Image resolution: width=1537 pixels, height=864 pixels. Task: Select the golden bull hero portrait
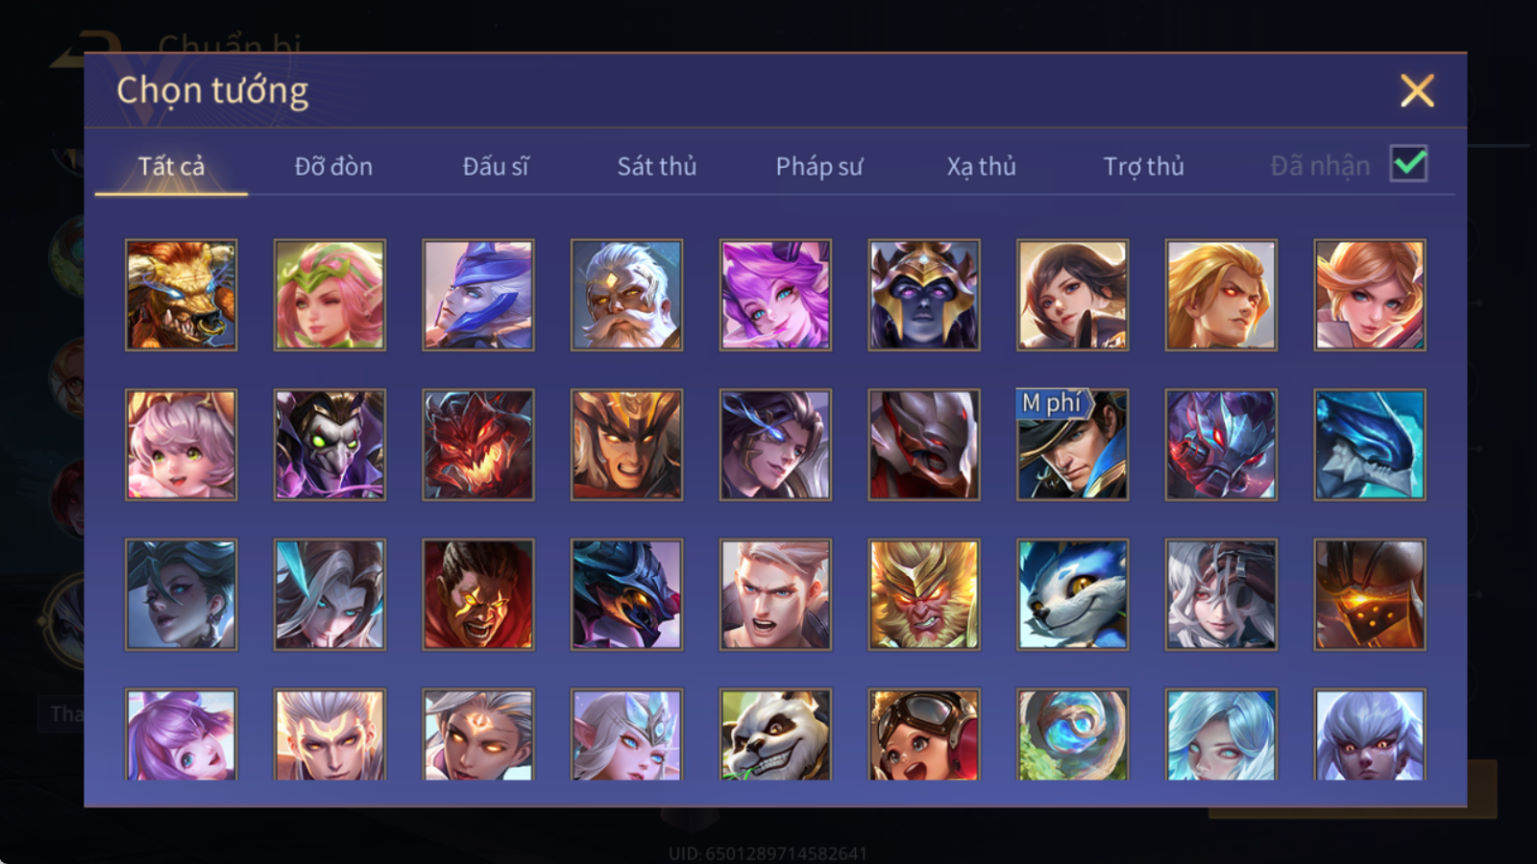point(181,295)
